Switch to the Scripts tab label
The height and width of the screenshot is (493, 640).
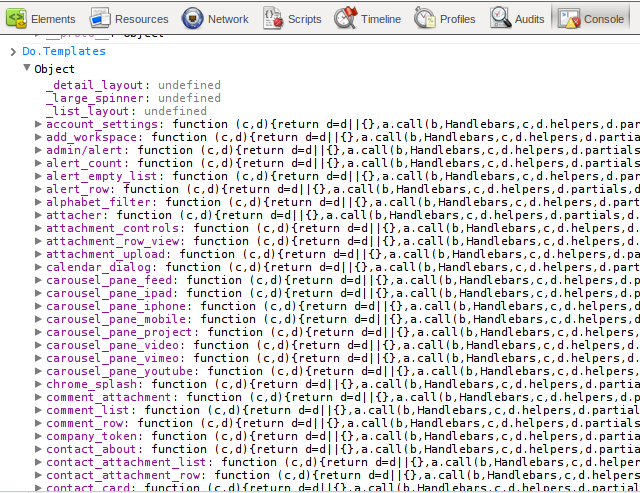coord(304,19)
